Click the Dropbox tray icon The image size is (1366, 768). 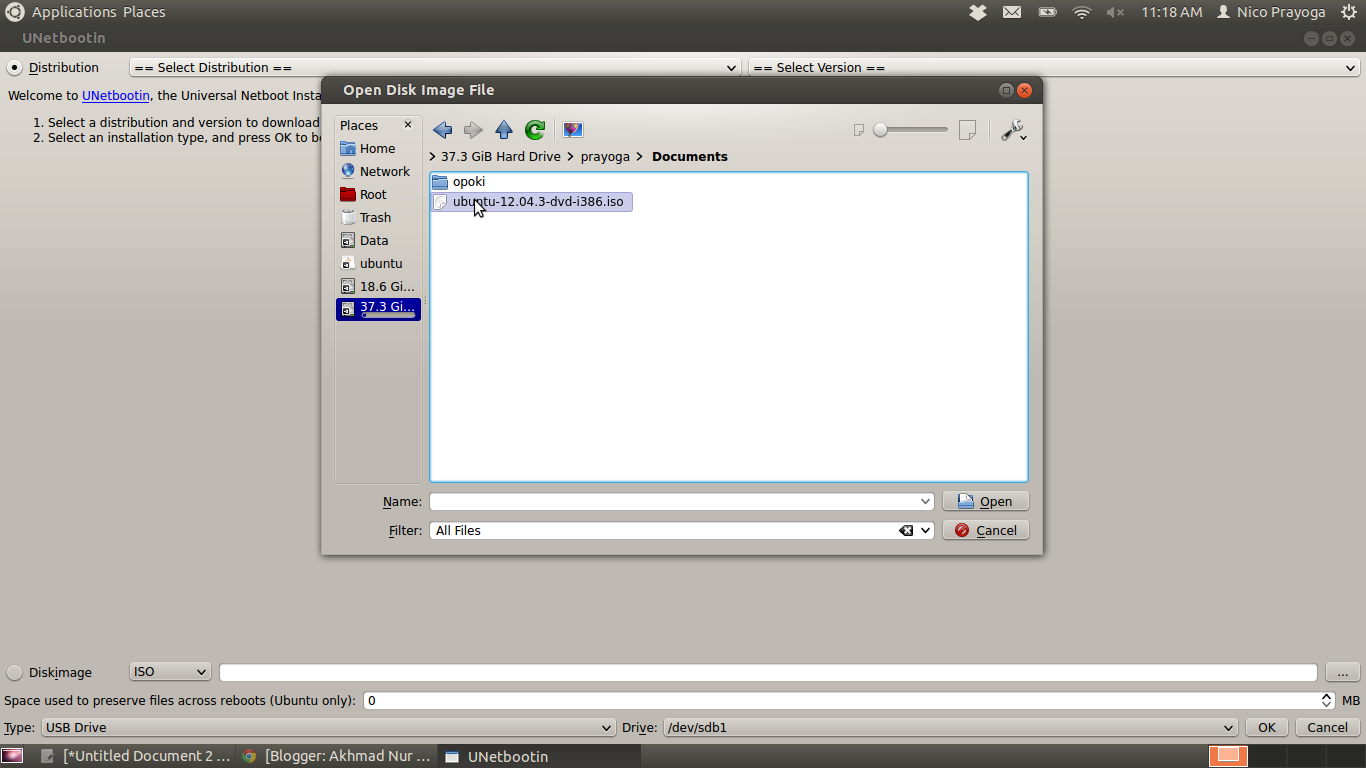point(978,12)
